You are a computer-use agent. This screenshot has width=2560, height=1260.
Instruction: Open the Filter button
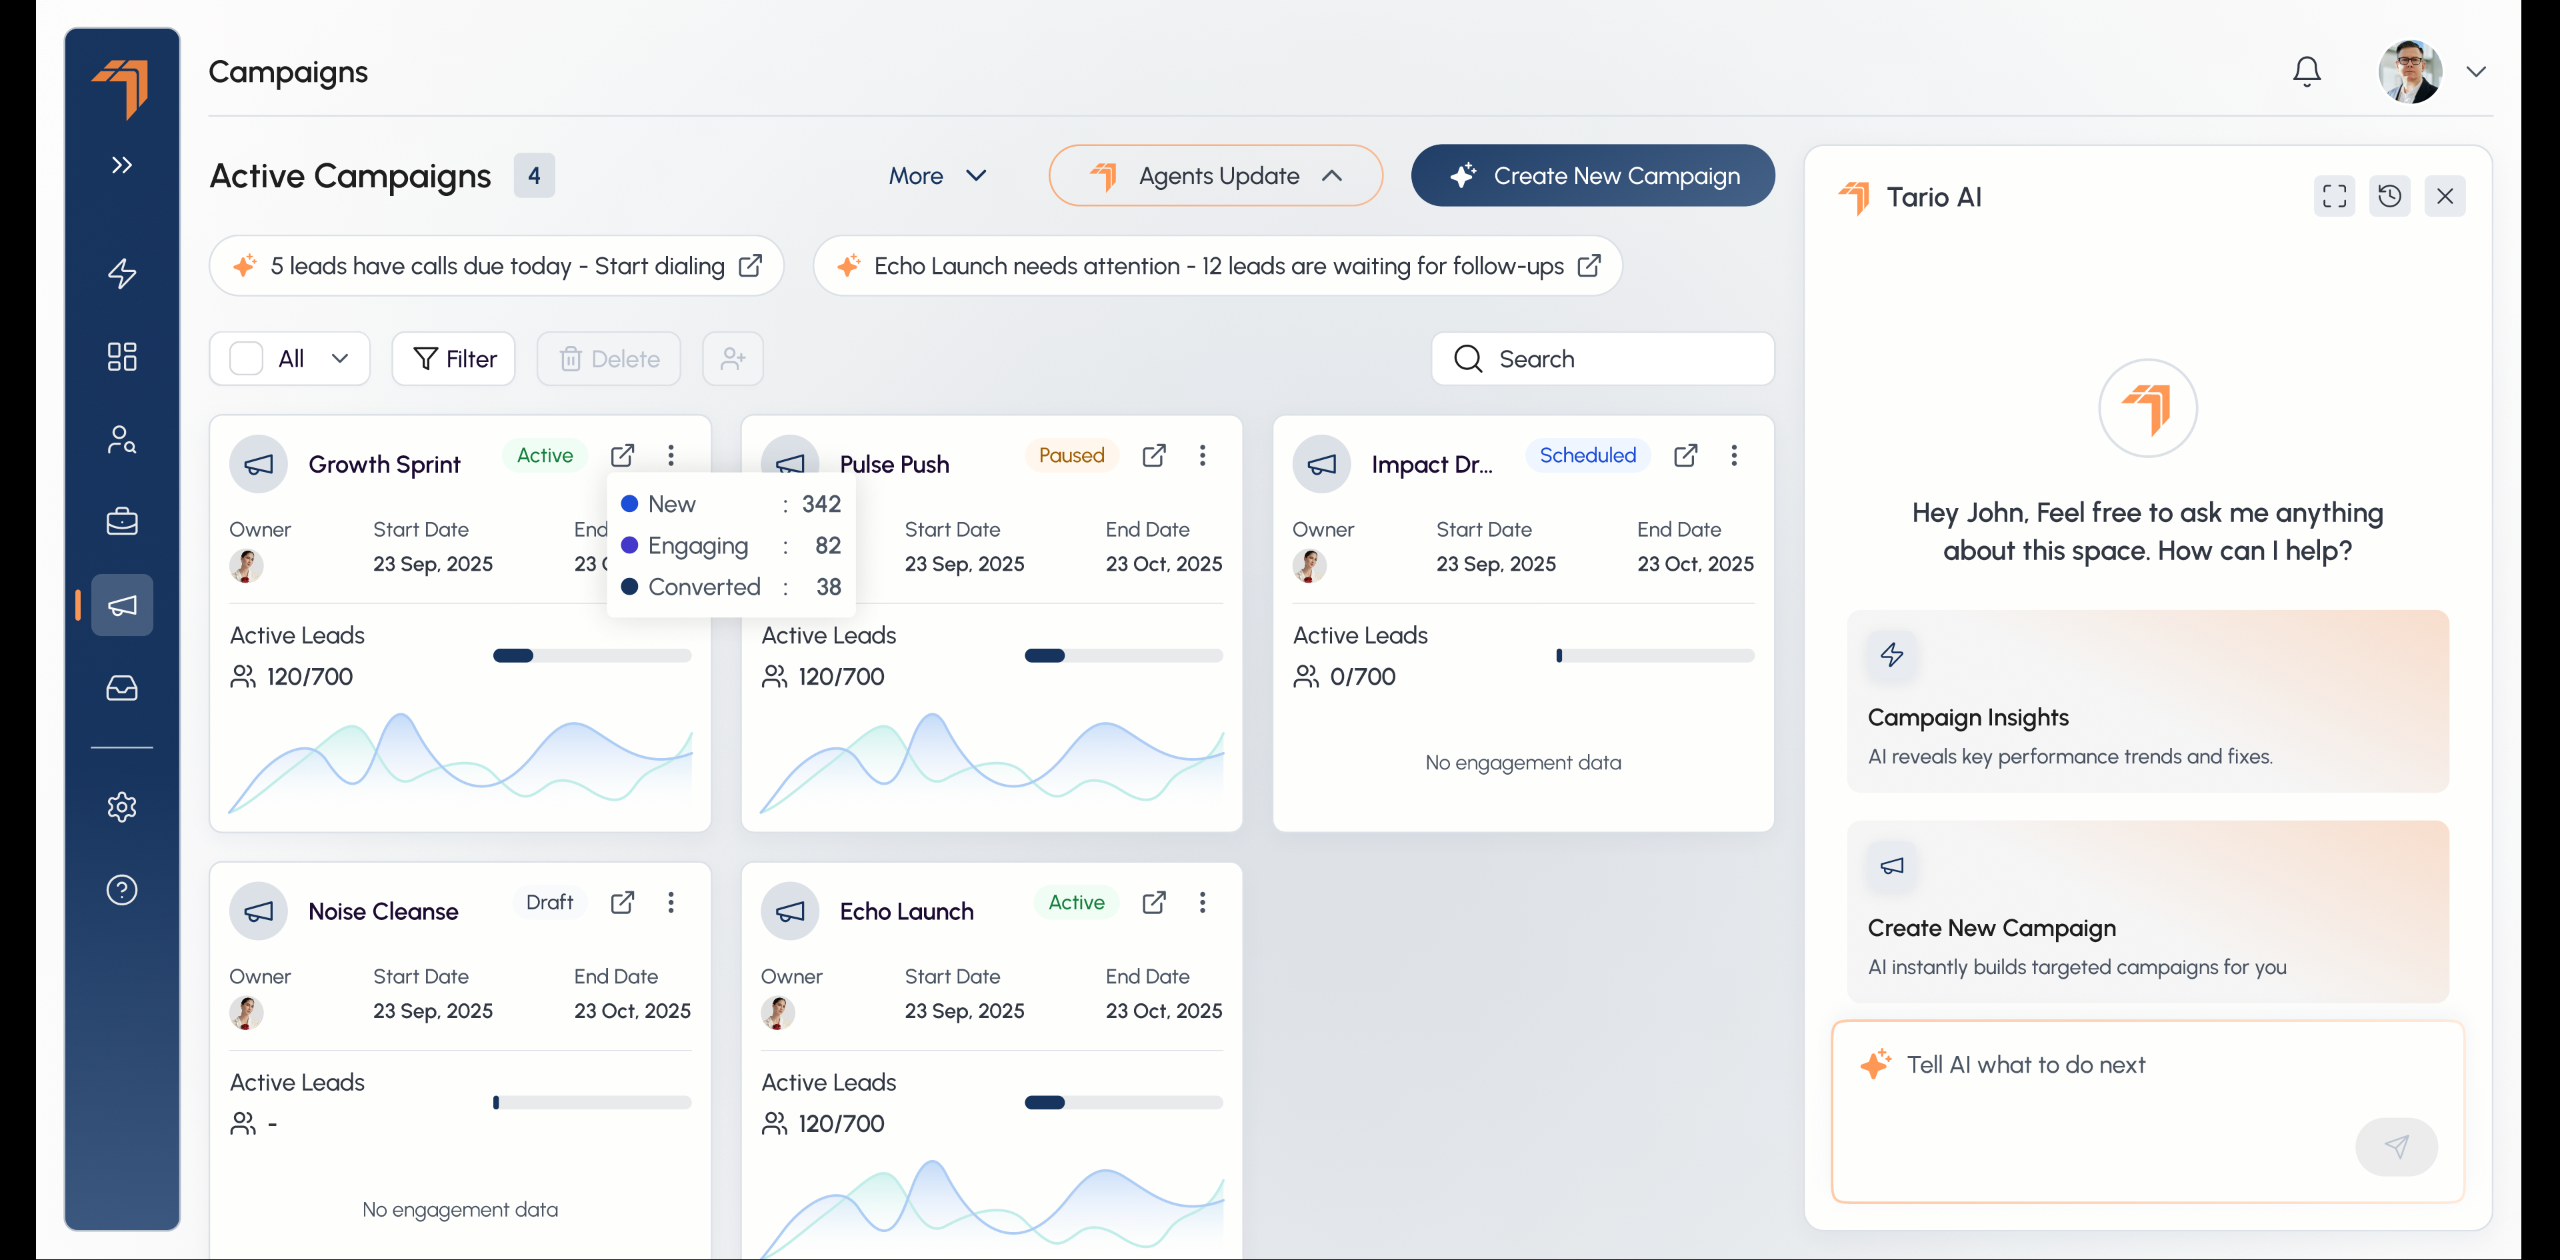[453, 359]
